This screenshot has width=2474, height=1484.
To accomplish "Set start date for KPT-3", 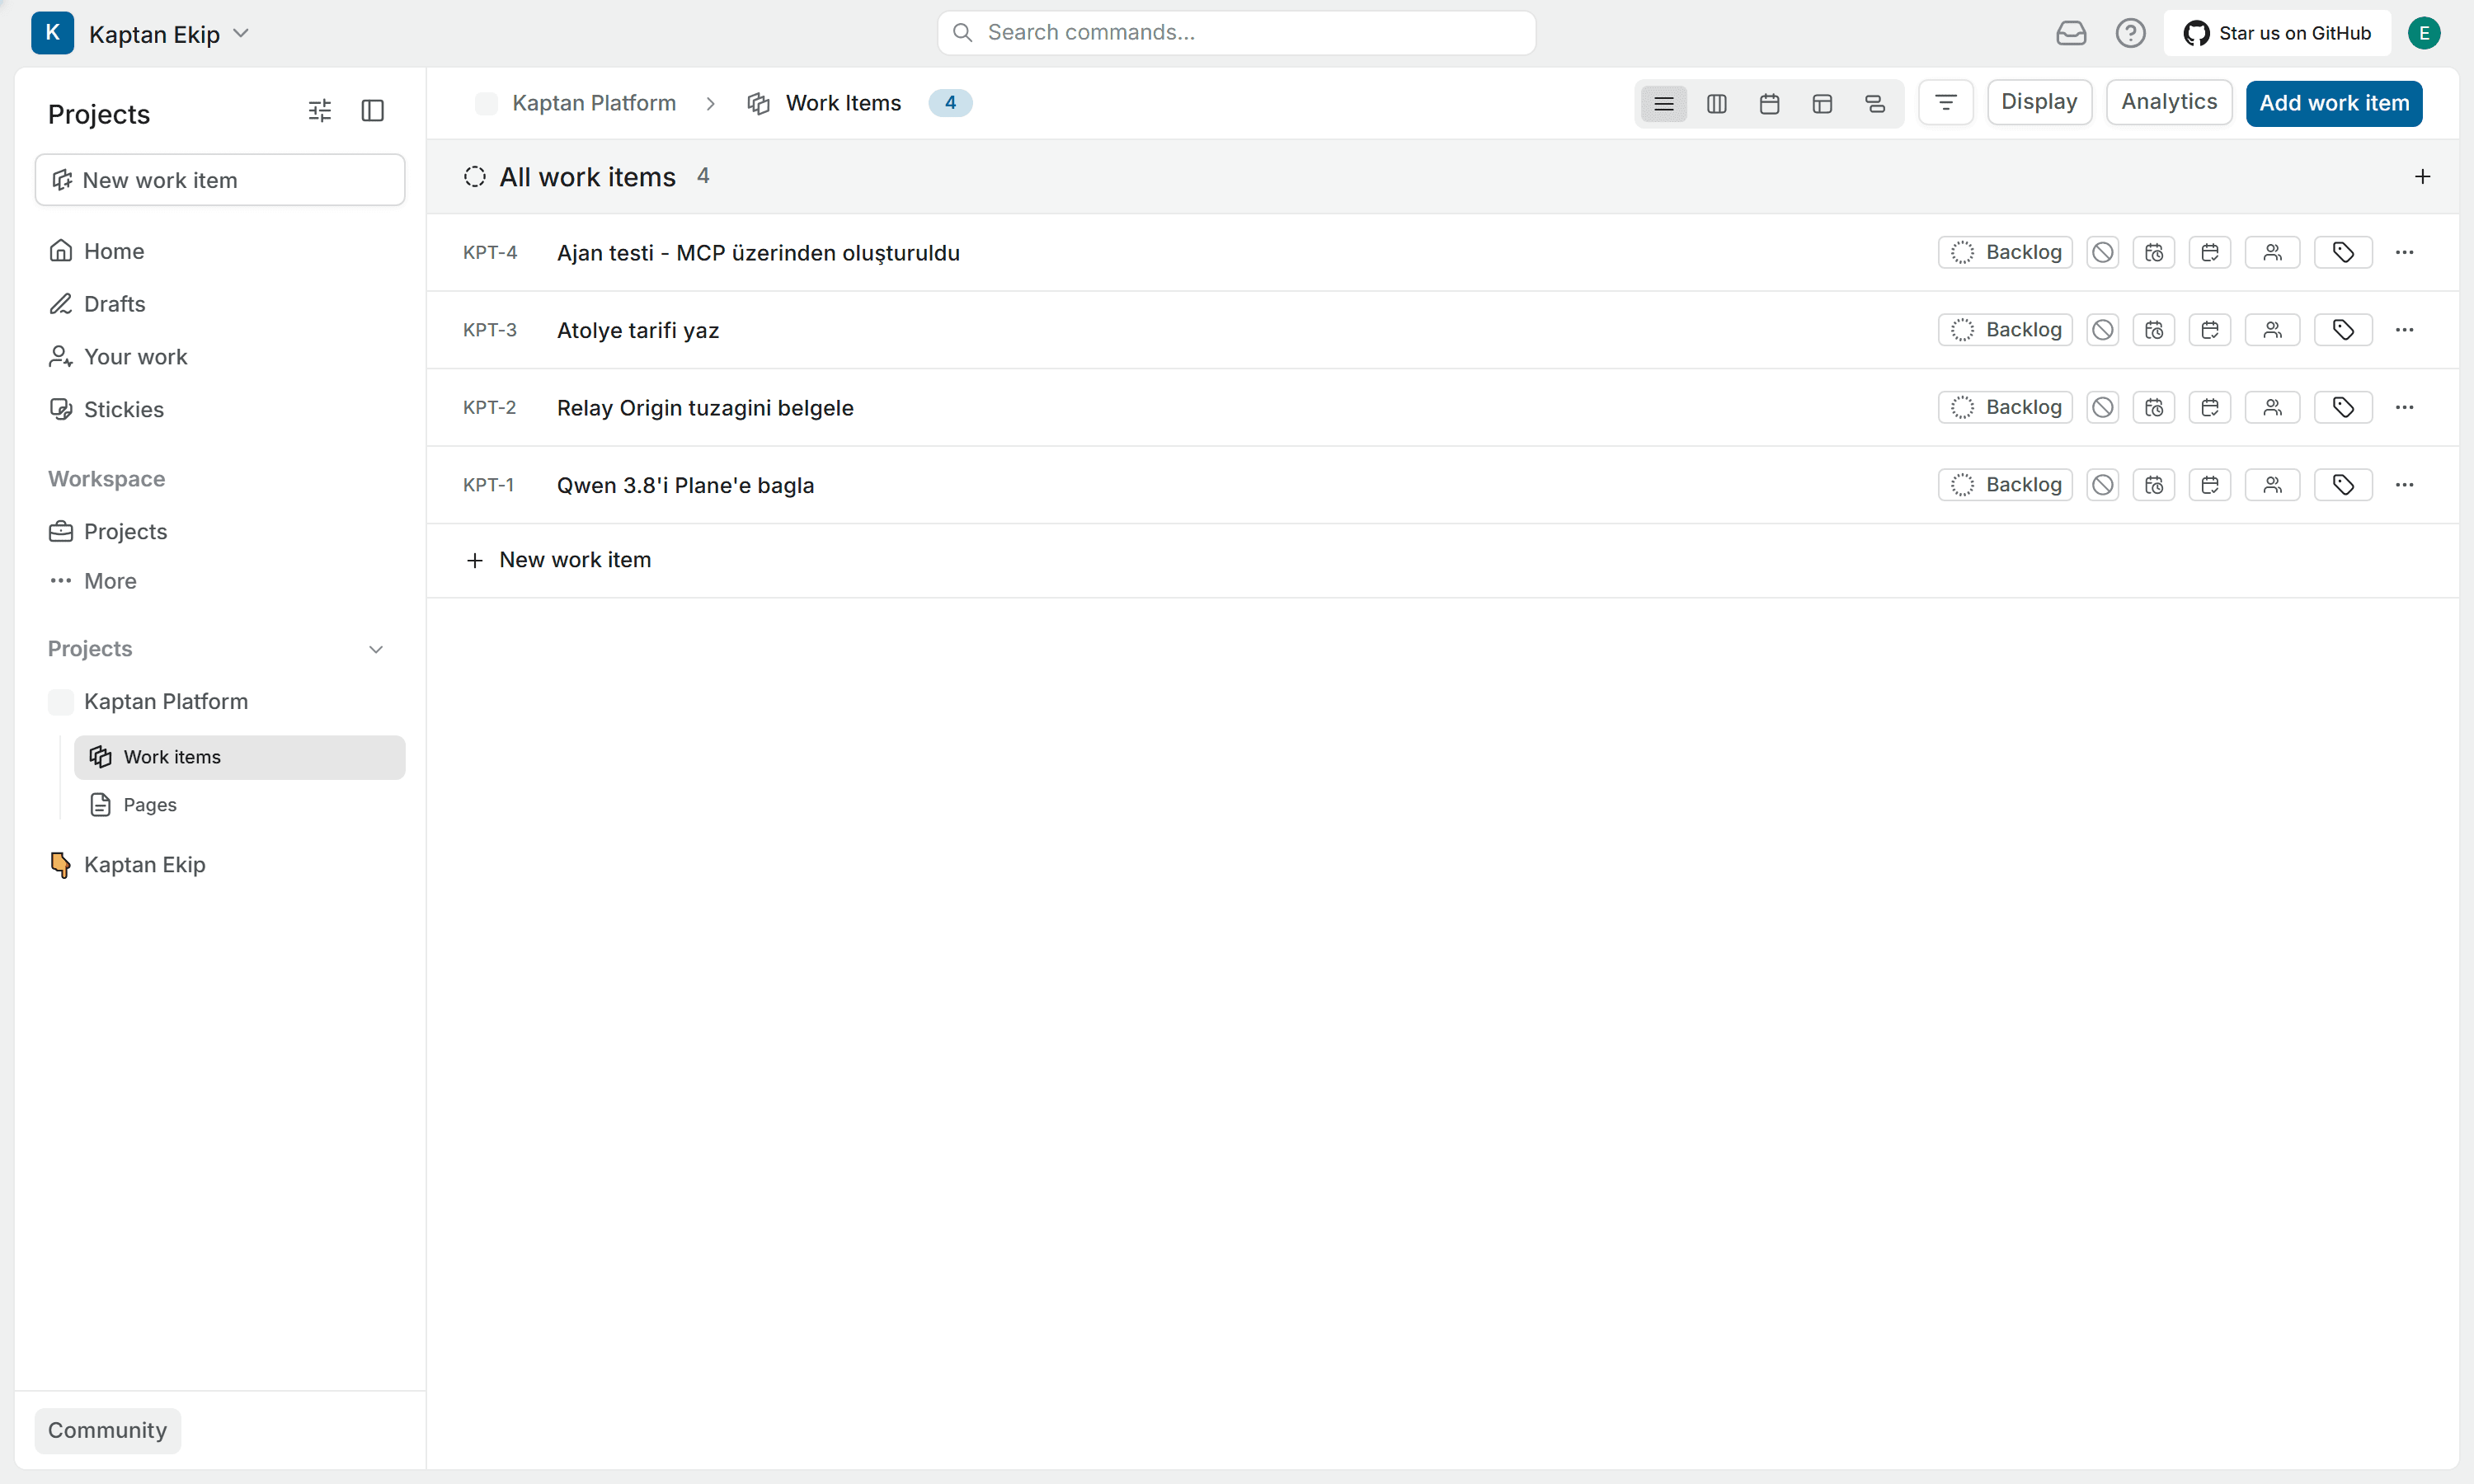I will click(x=2153, y=330).
